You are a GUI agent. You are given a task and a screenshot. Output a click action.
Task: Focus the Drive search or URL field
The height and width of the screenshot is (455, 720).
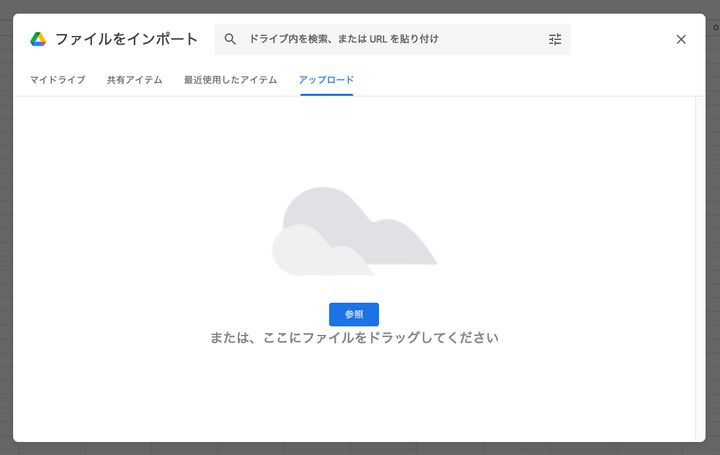coord(390,39)
